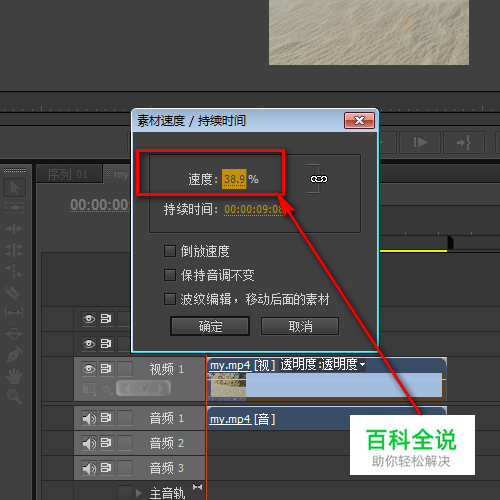
Task: Click 取消 to cancel the dialog
Action: (300, 326)
